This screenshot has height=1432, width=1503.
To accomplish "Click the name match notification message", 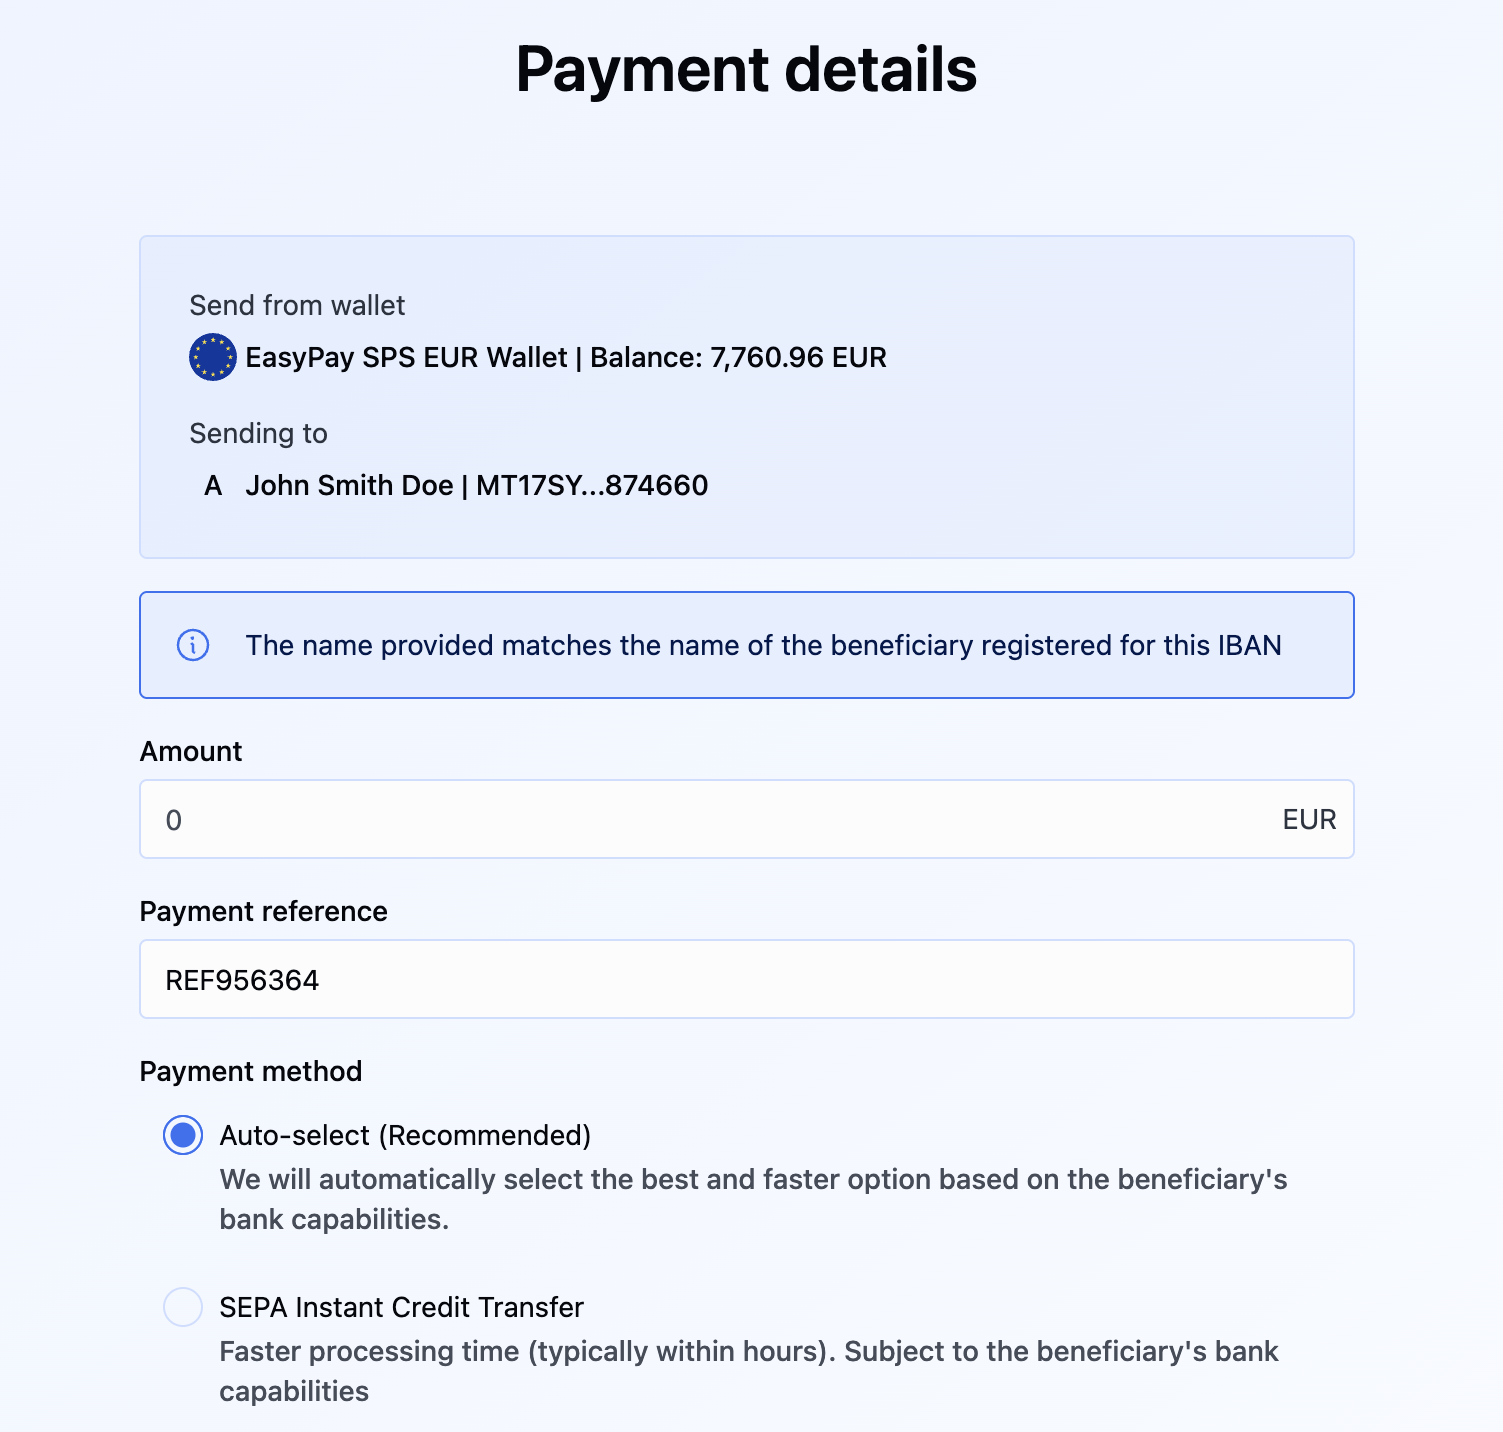I will click(763, 645).
